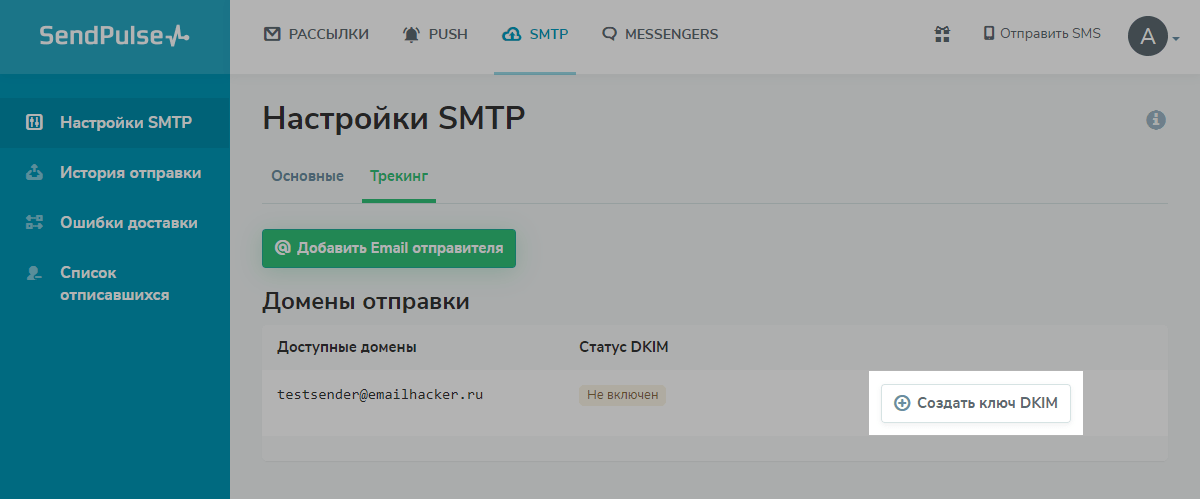Click the info icon near page title
The image size is (1200, 499).
point(1156,120)
